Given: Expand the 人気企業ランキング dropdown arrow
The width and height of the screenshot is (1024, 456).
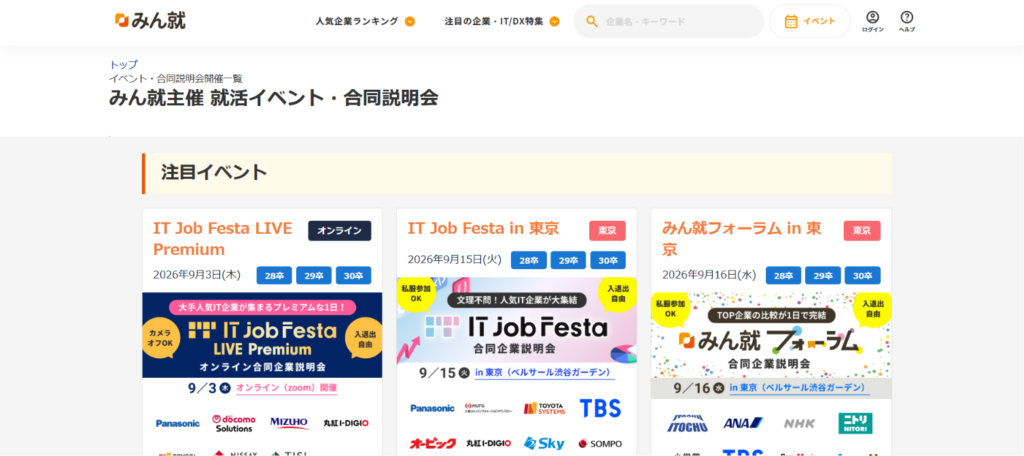Looking at the screenshot, I should (x=409, y=22).
